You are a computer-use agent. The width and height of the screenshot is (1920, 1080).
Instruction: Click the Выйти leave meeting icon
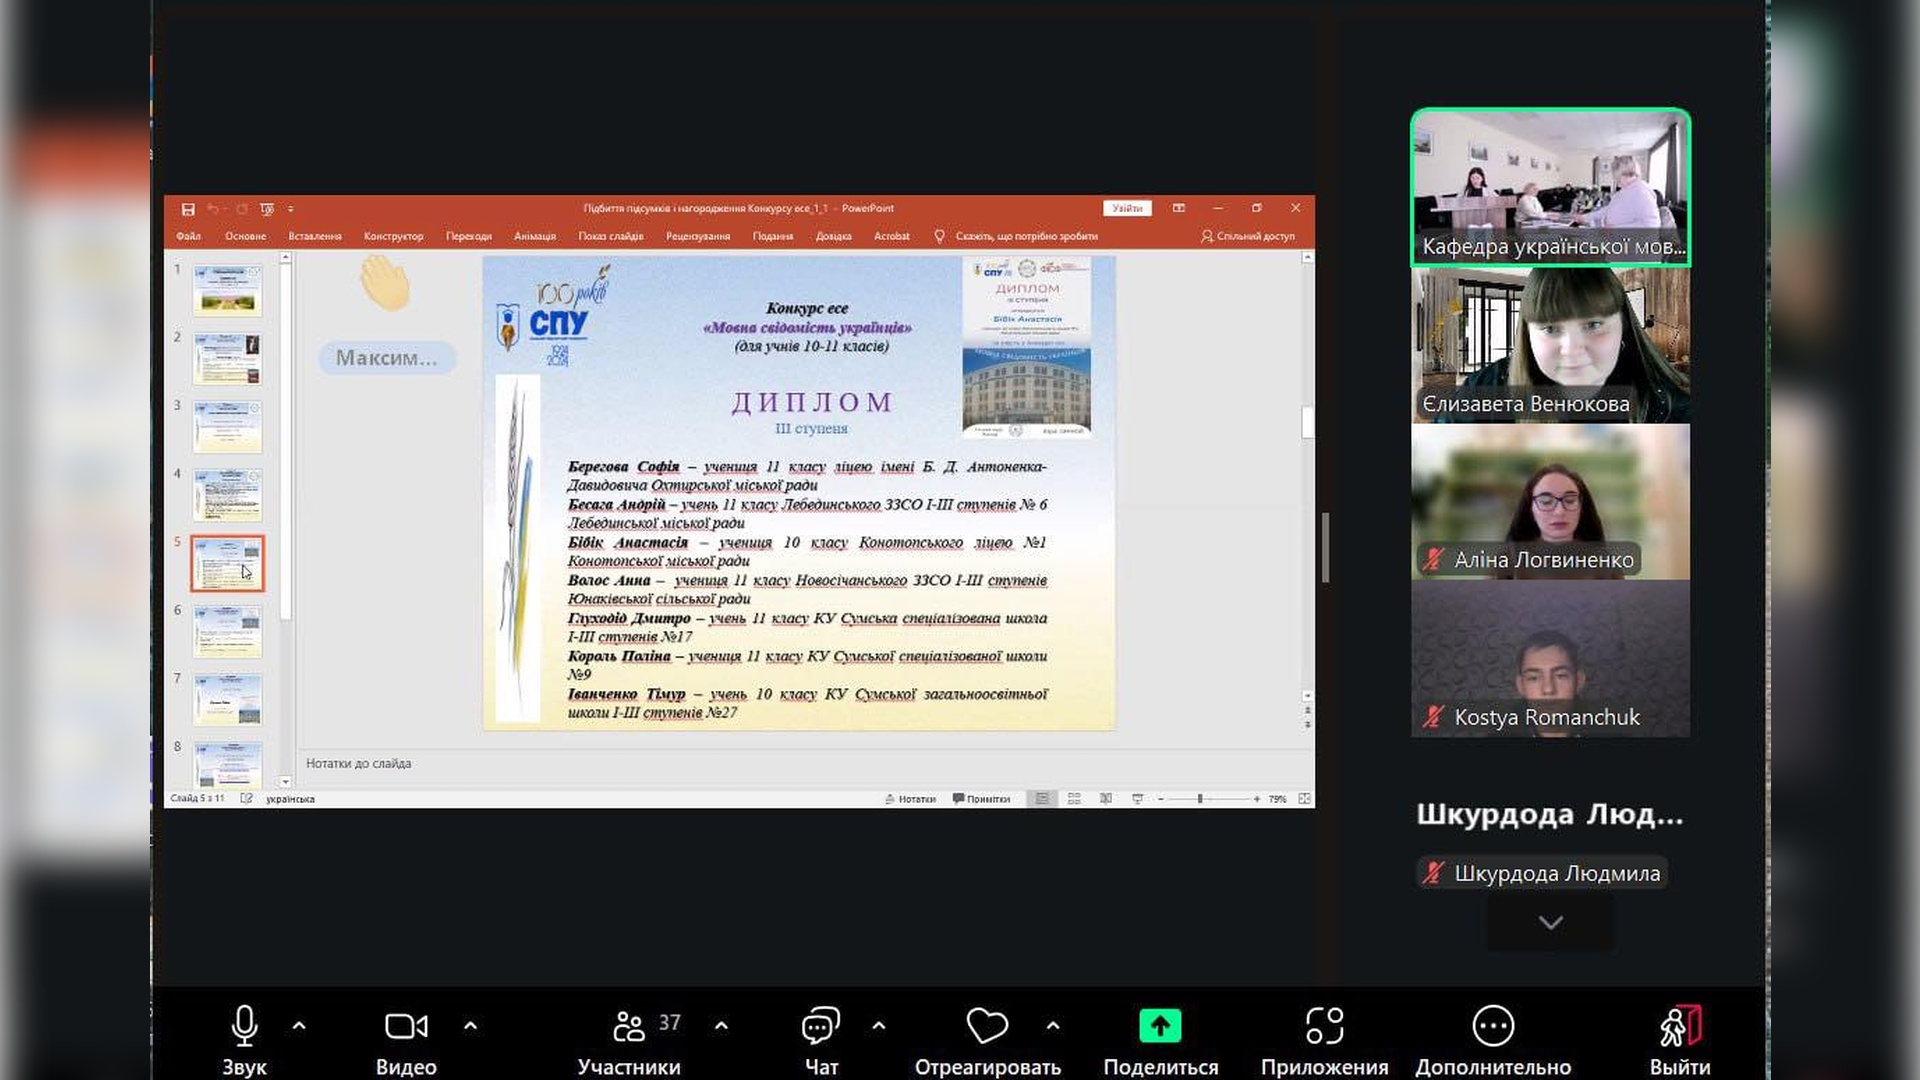[x=1680, y=1026]
